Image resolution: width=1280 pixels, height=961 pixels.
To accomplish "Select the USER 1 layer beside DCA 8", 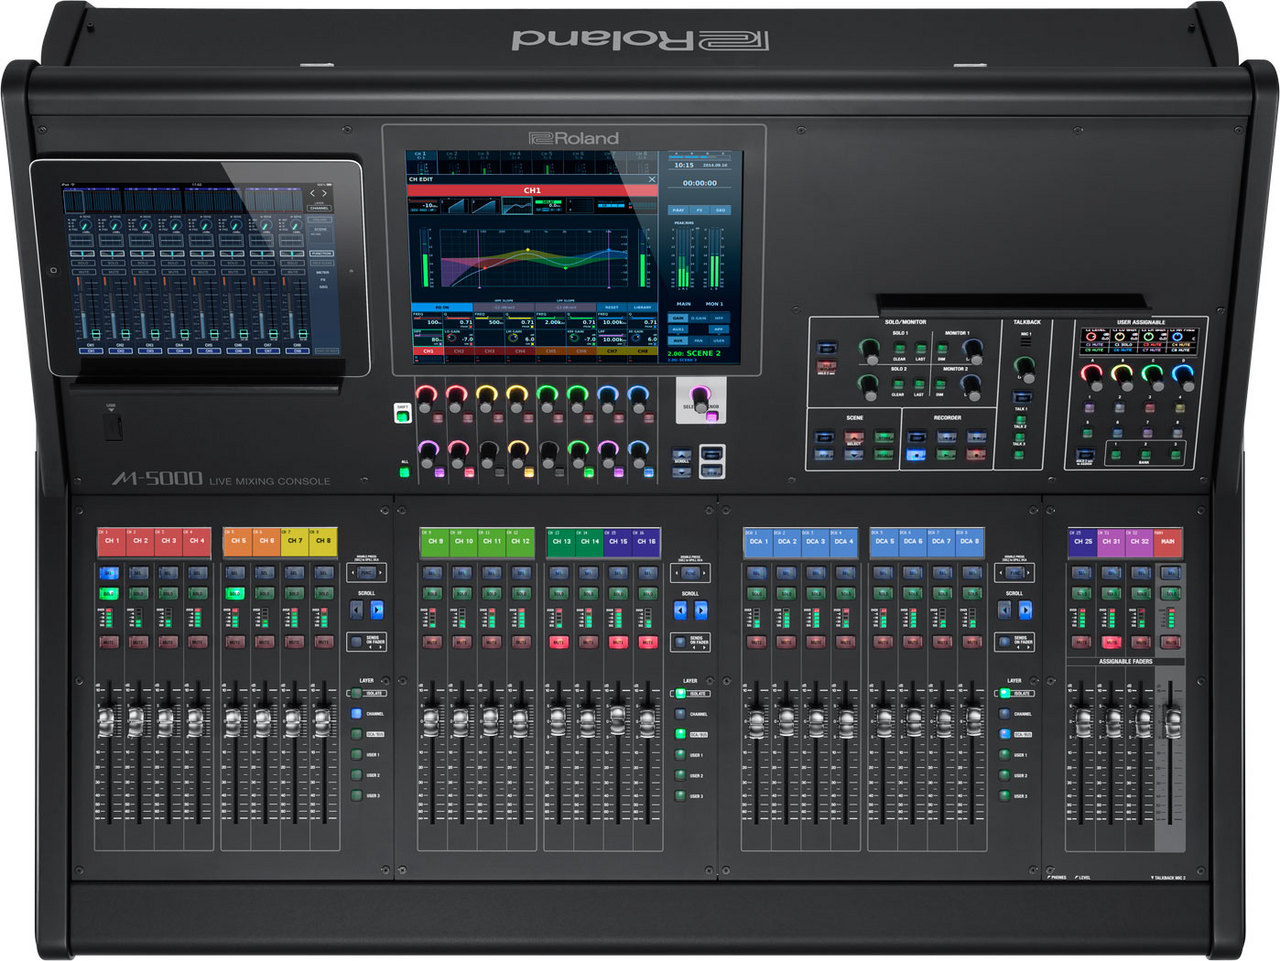I will tap(1004, 755).
